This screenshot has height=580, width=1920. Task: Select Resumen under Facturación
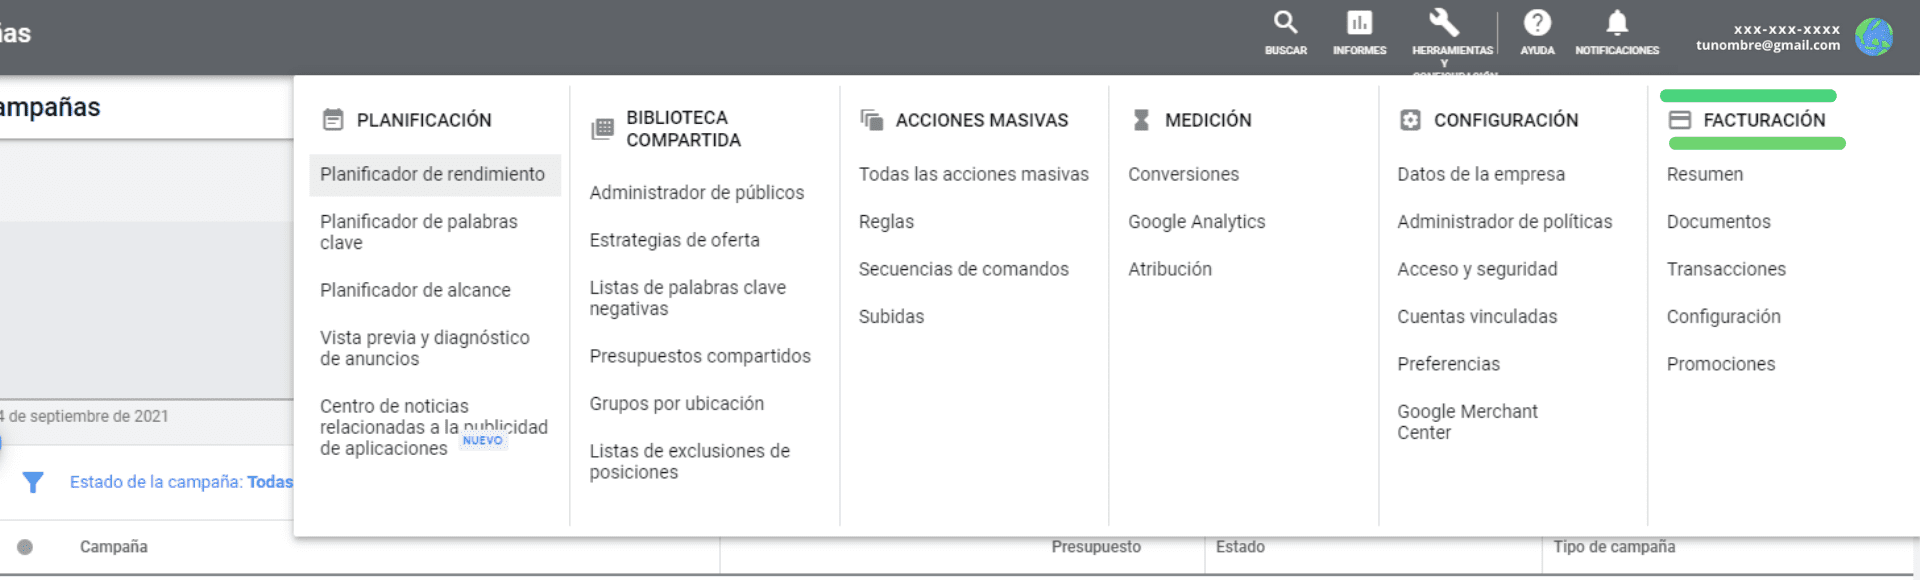(1704, 175)
